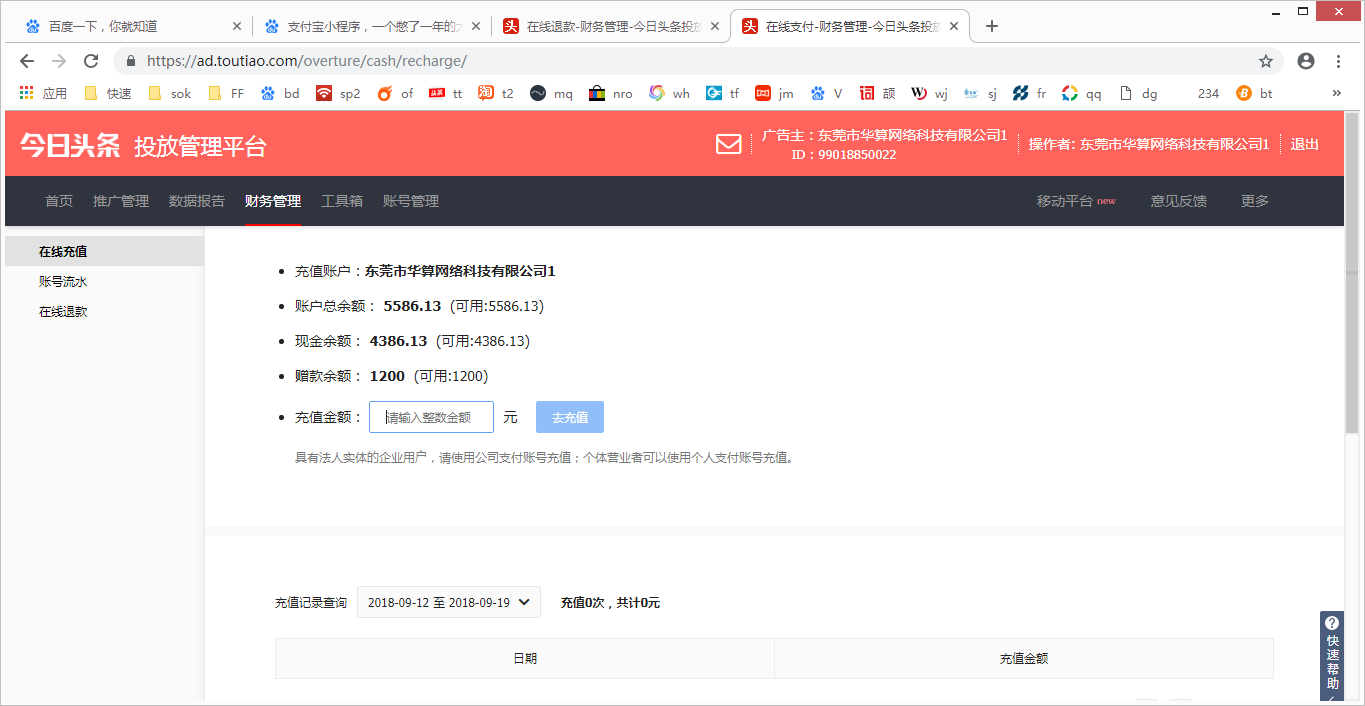Click the 日期 column header
The height and width of the screenshot is (706, 1365).
click(x=525, y=658)
